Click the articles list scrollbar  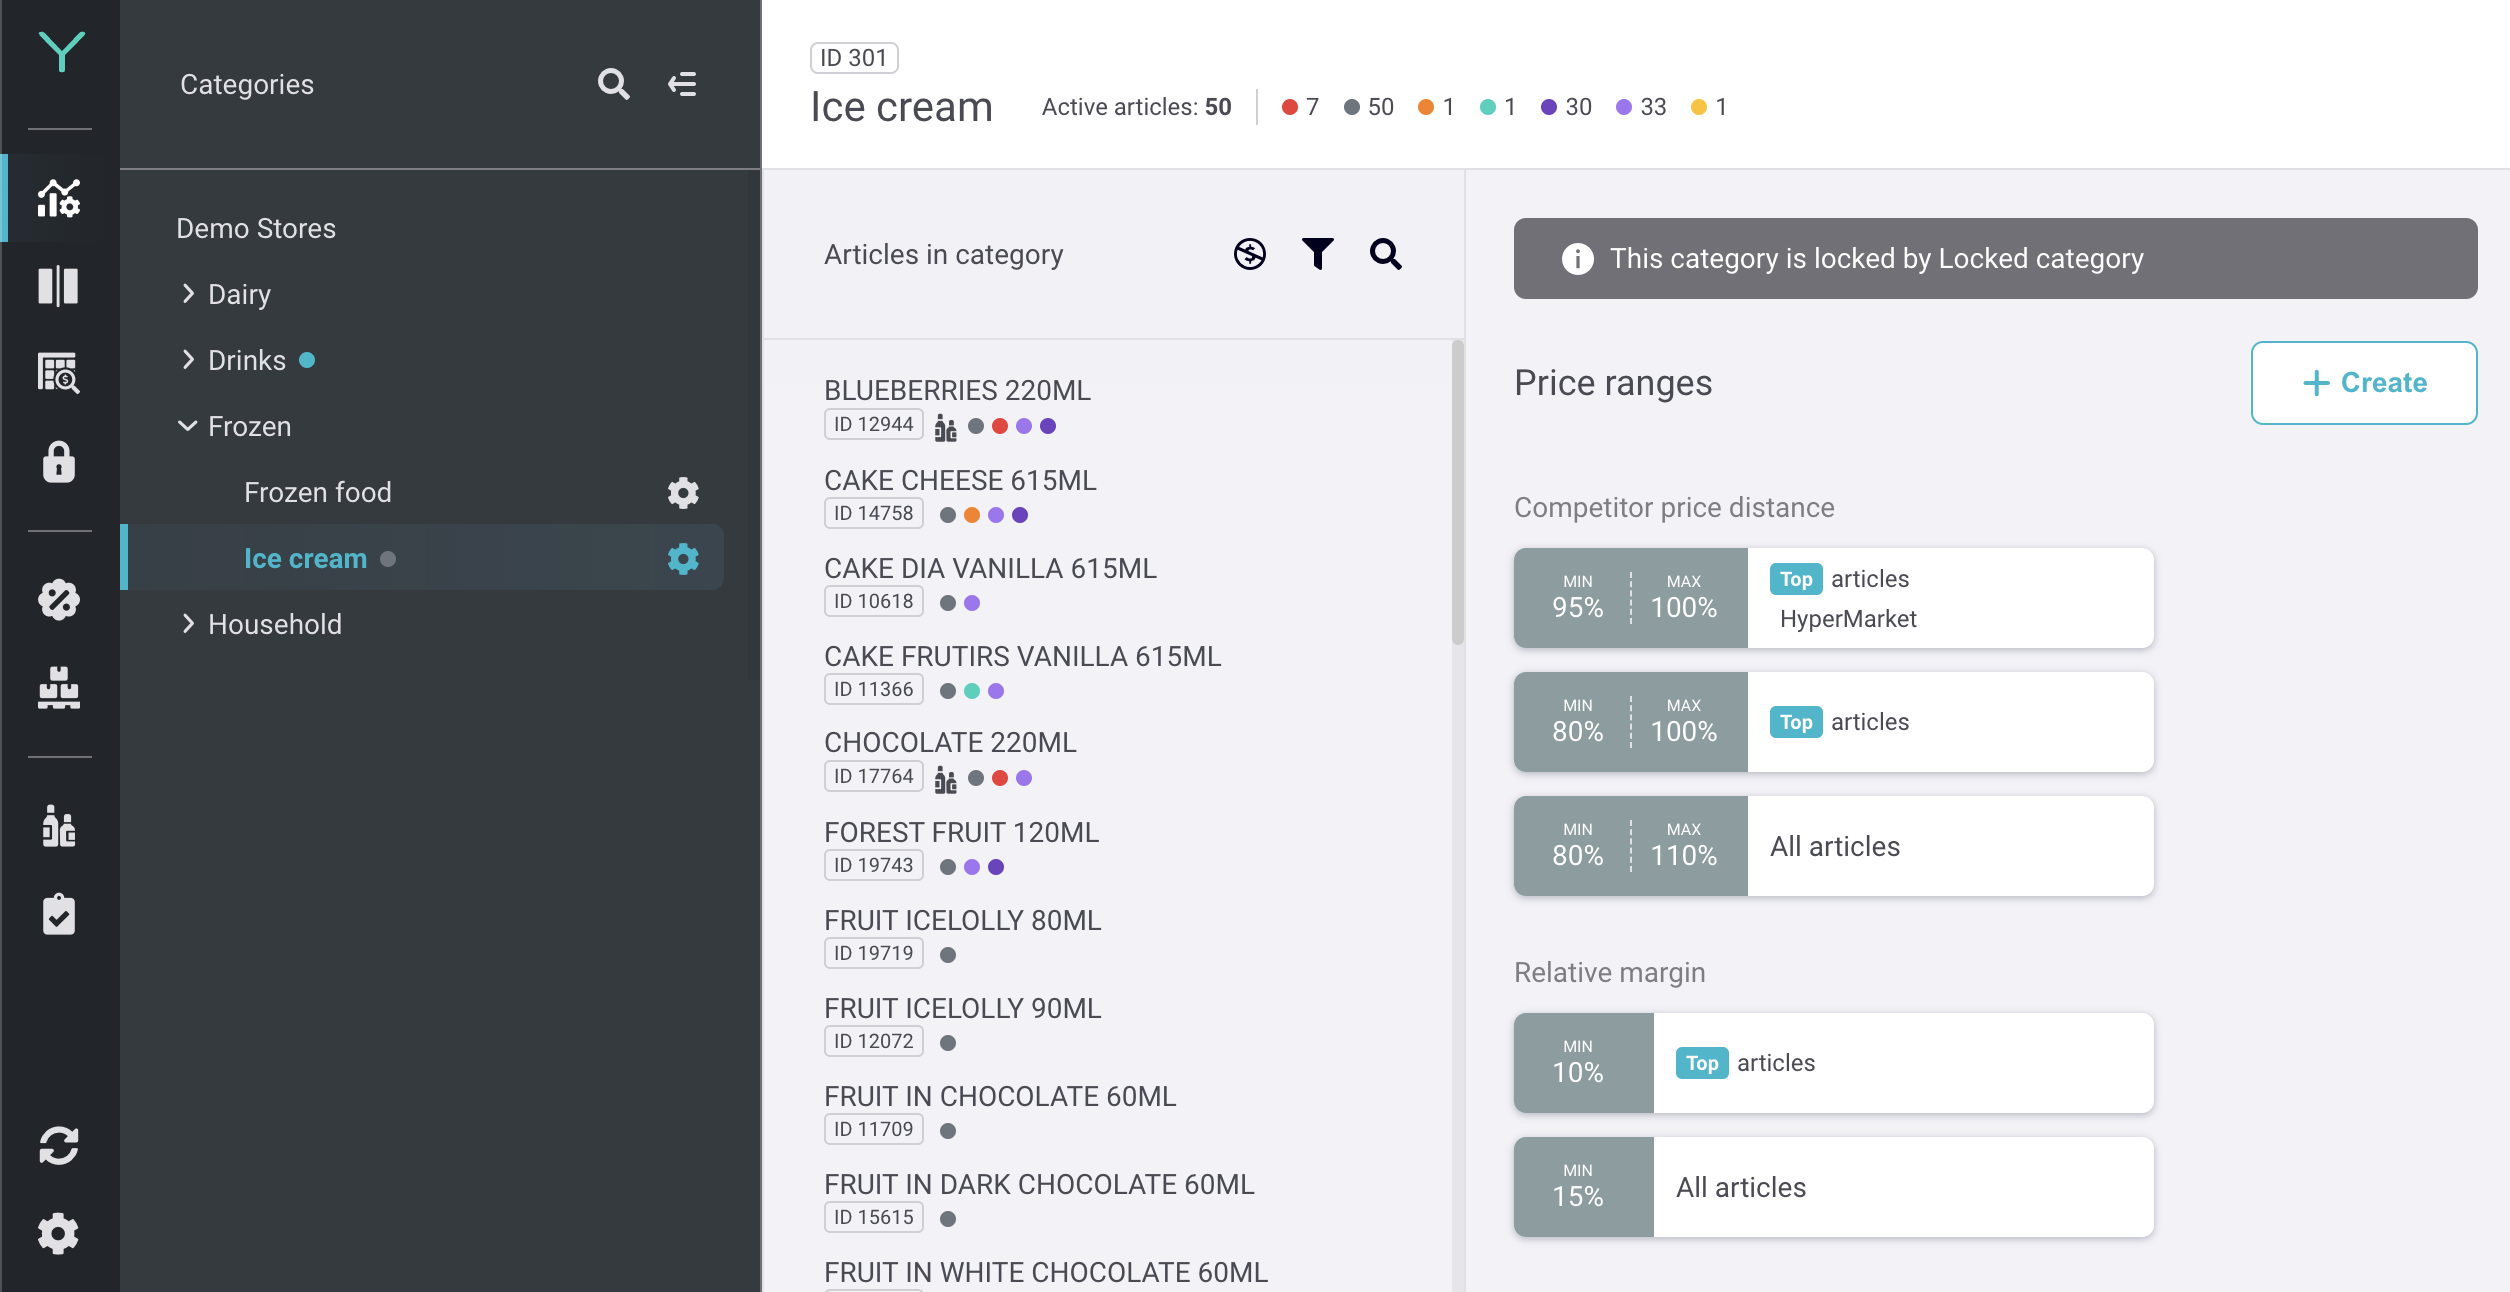coord(1457,494)
